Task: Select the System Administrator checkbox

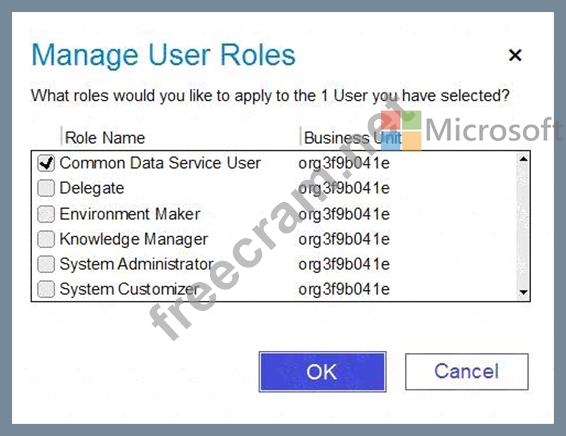Action: point(46,264)
